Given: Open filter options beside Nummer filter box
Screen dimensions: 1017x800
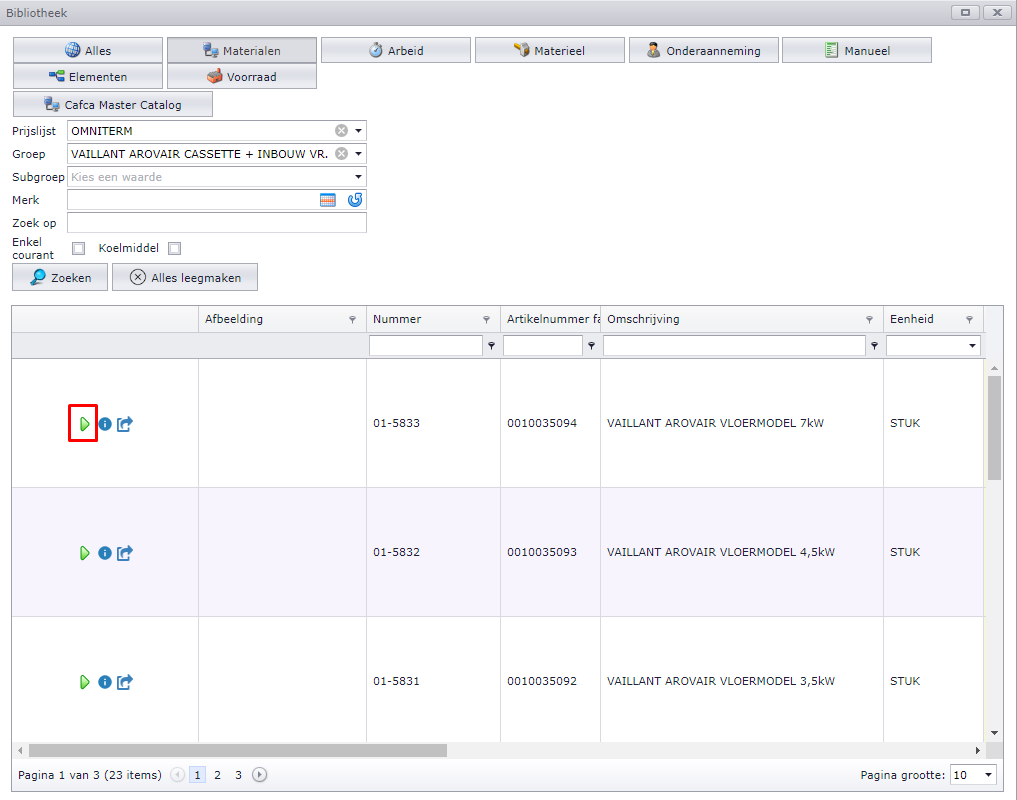Looking at the screenshot, I should click(491, 346).
